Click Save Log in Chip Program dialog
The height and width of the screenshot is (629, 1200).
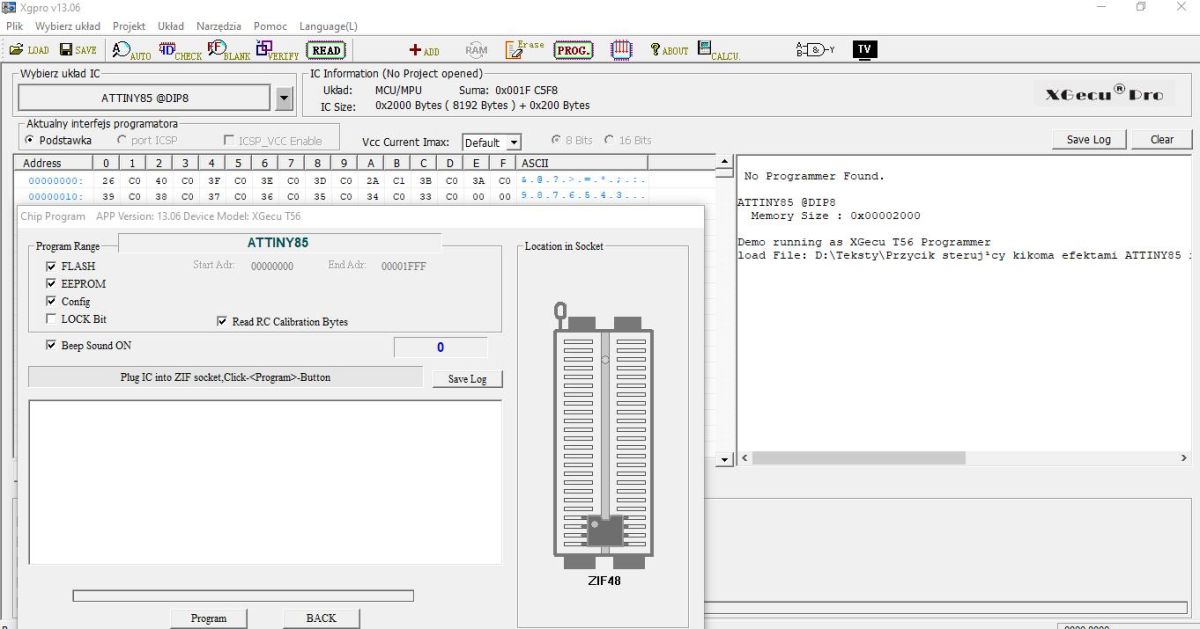click(467, 379)
